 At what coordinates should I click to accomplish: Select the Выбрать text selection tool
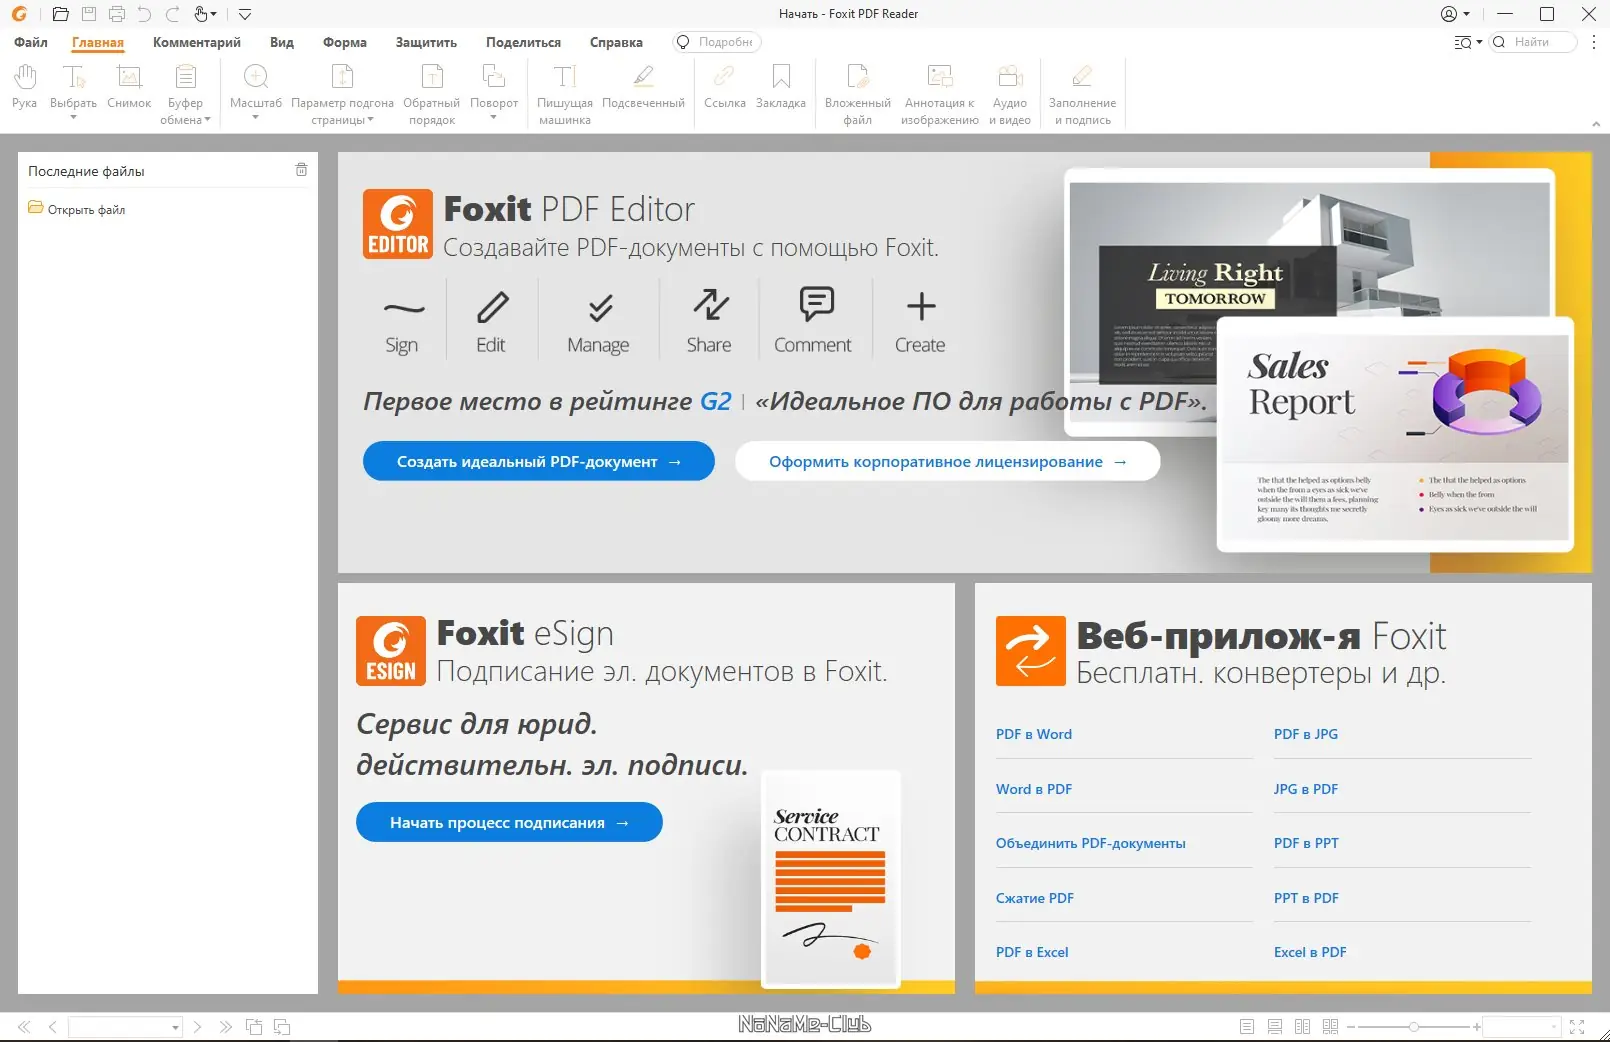click(73, 86)
